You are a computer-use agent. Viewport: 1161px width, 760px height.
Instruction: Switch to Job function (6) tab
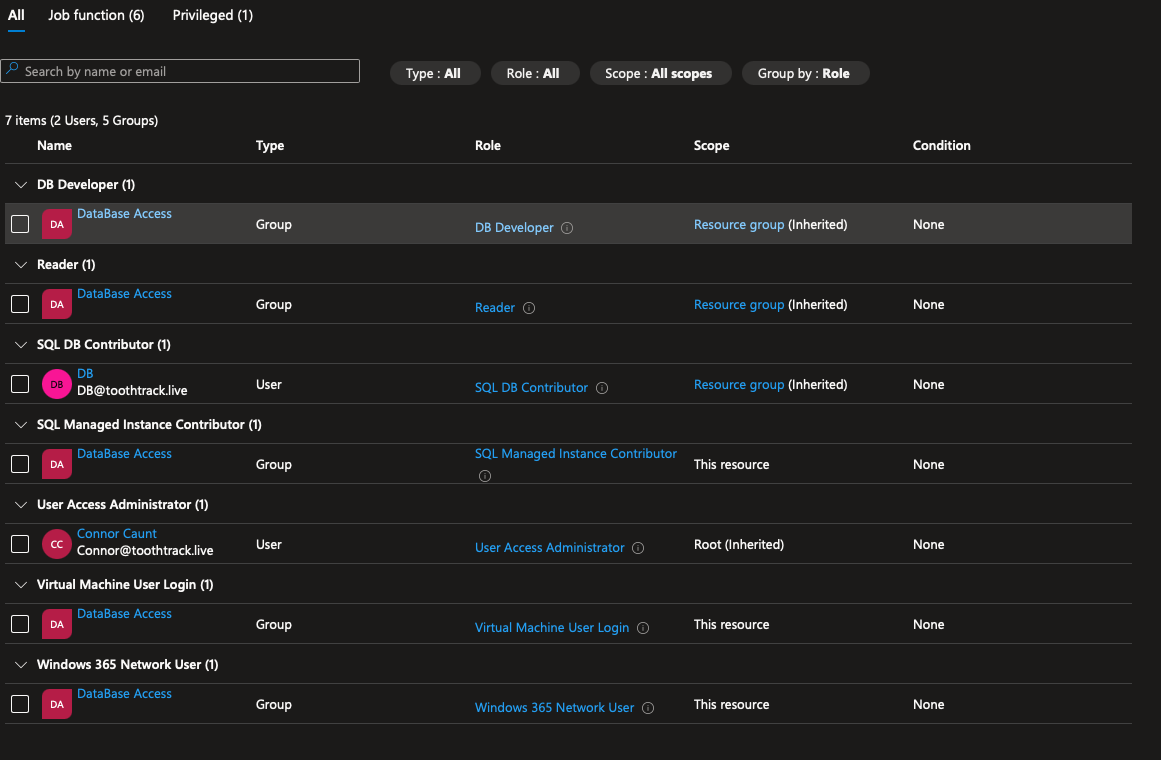96,16
